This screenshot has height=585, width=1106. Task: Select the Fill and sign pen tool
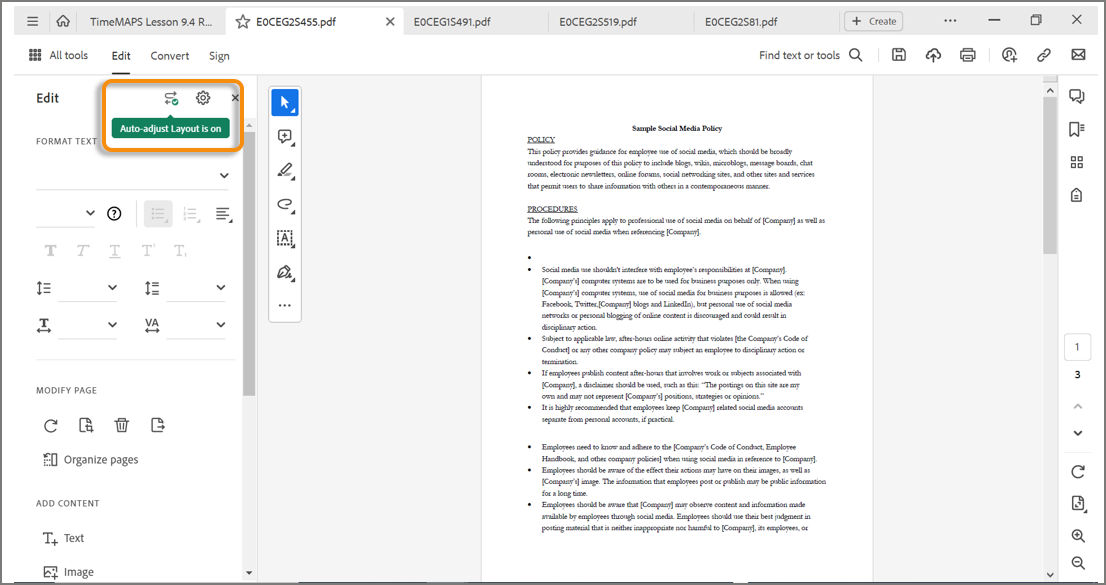click(x=285, y=272)
